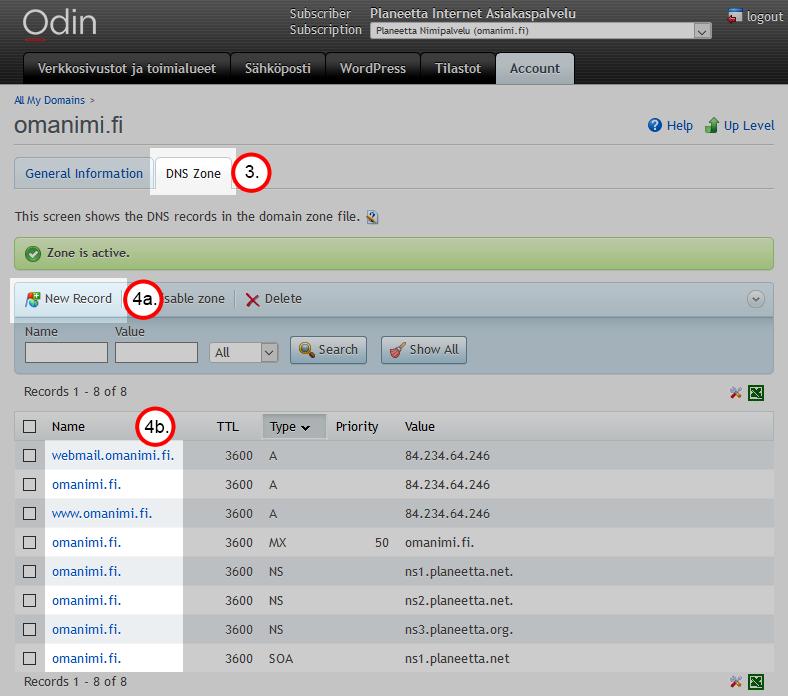788x696 pixels.
Task: Check the www.omanimi.fi. record checkbox
Action: click(30, 514)
